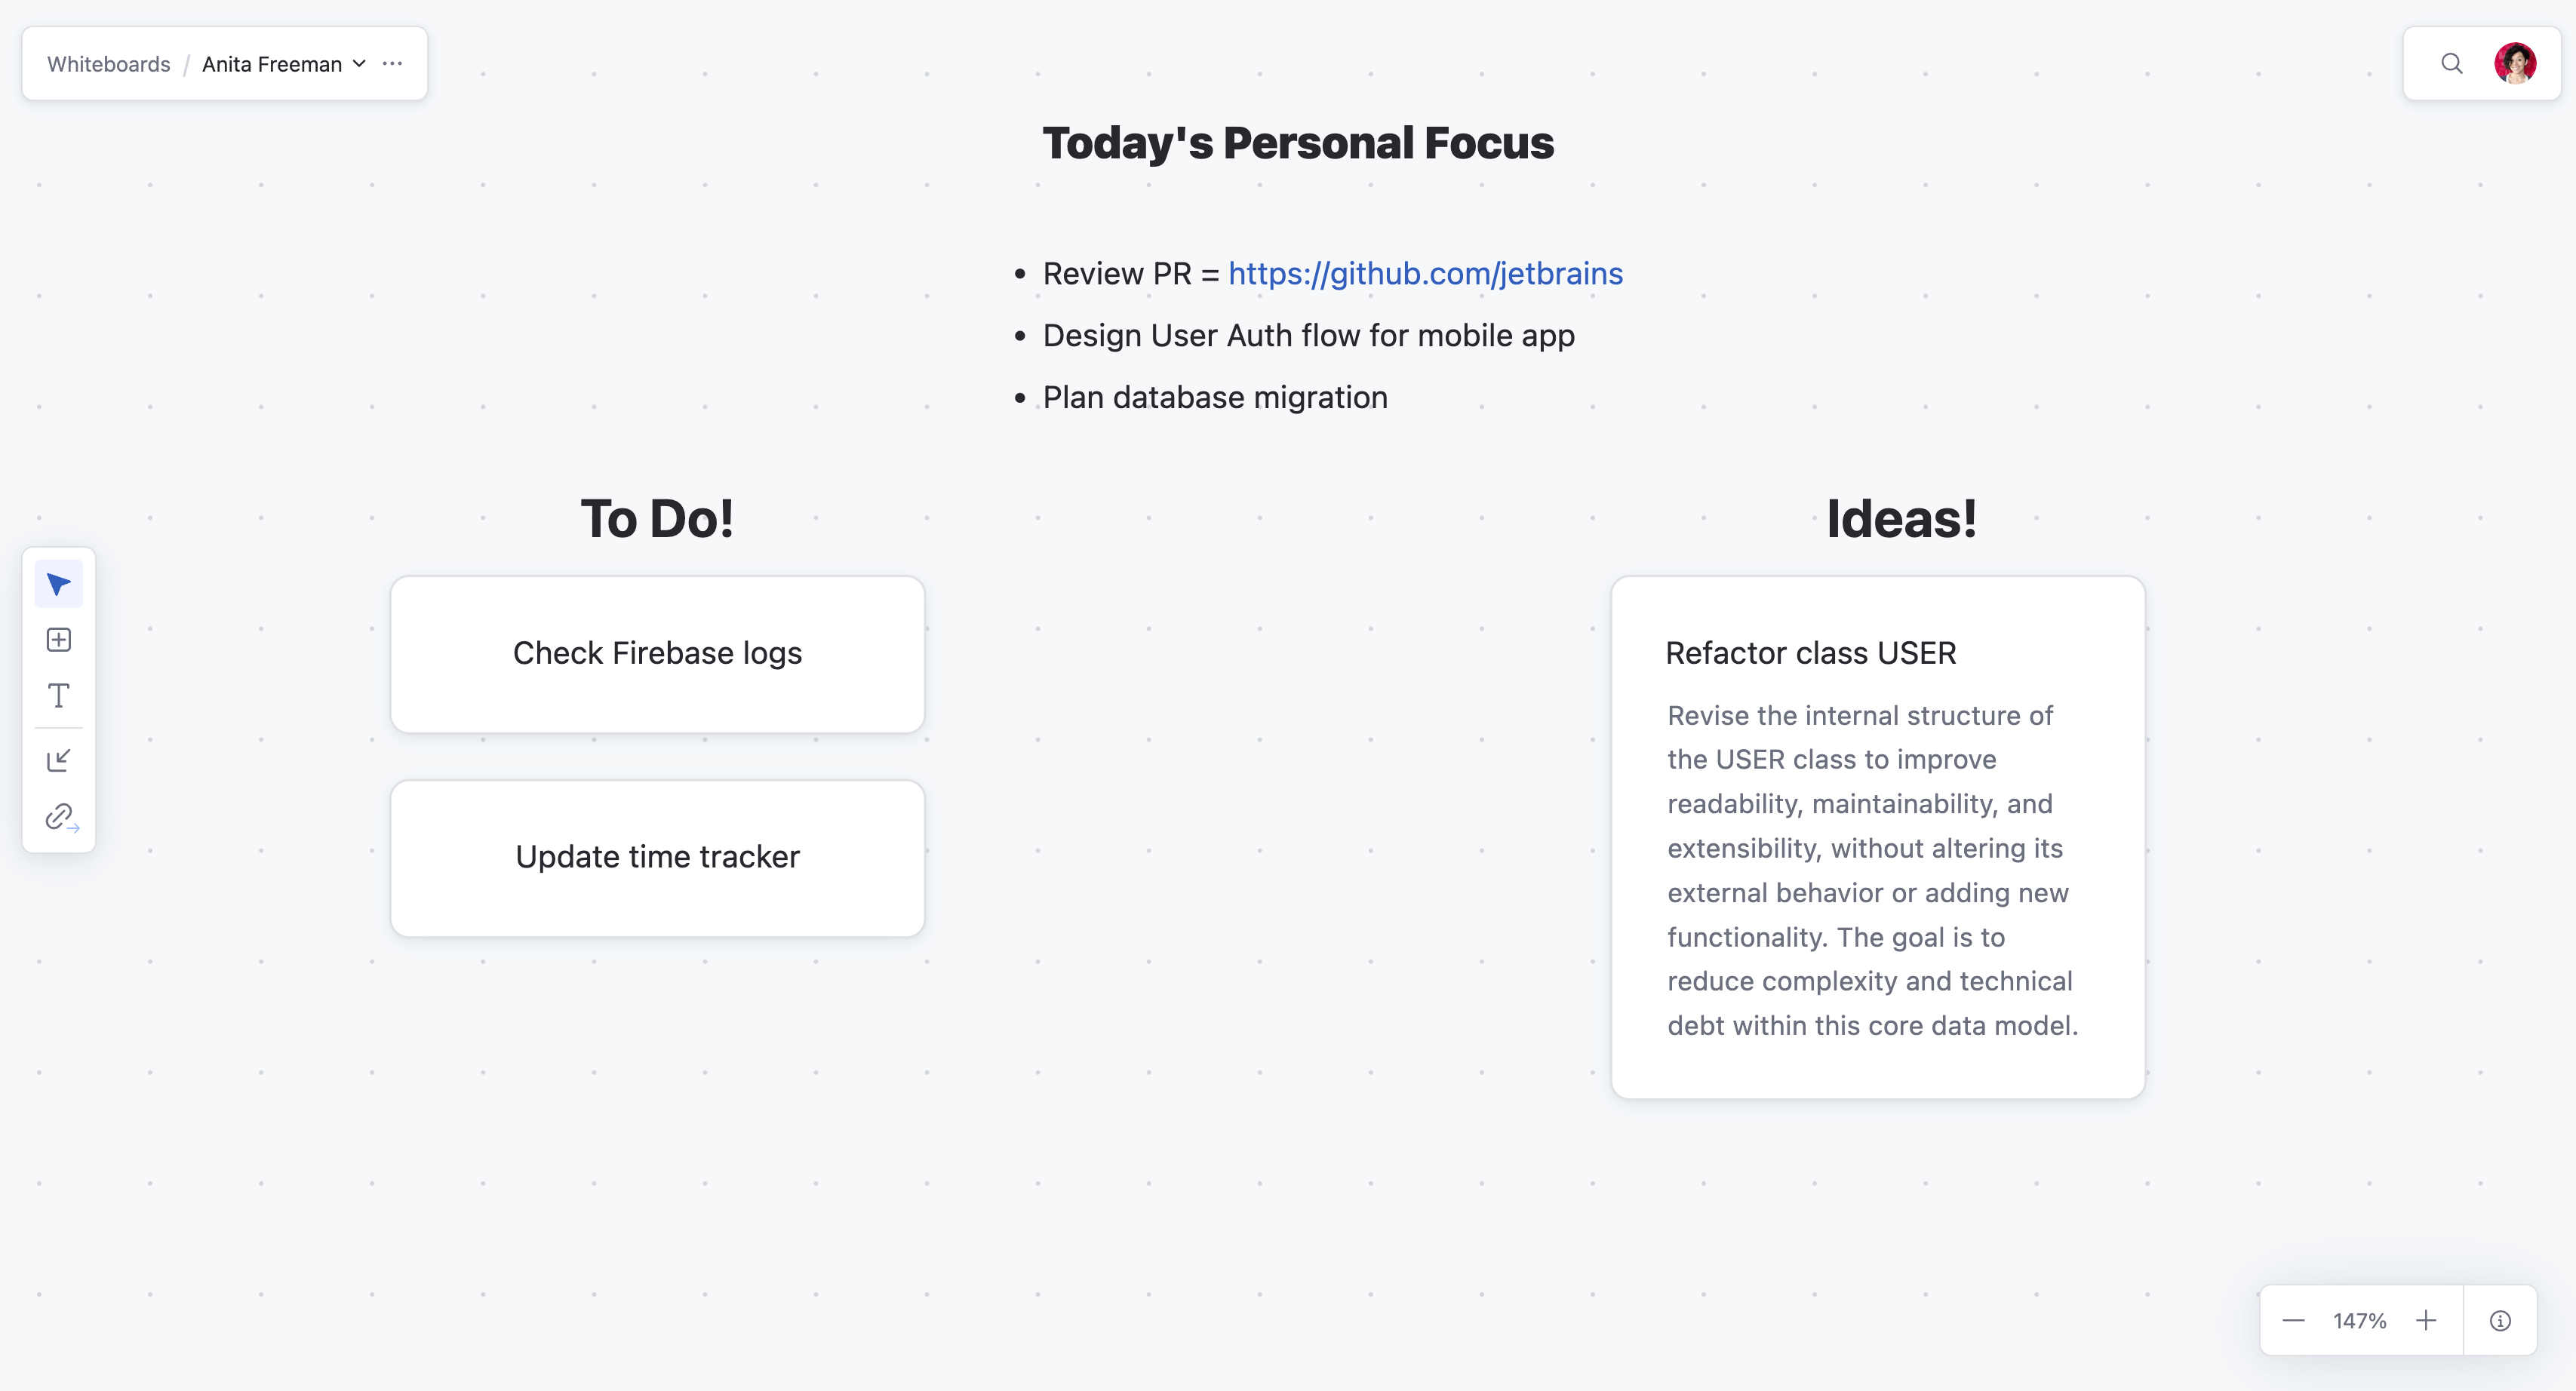Click the Refactor class USER card title
This screenshot has height=1391, width=2576.
click(1810, 653)
